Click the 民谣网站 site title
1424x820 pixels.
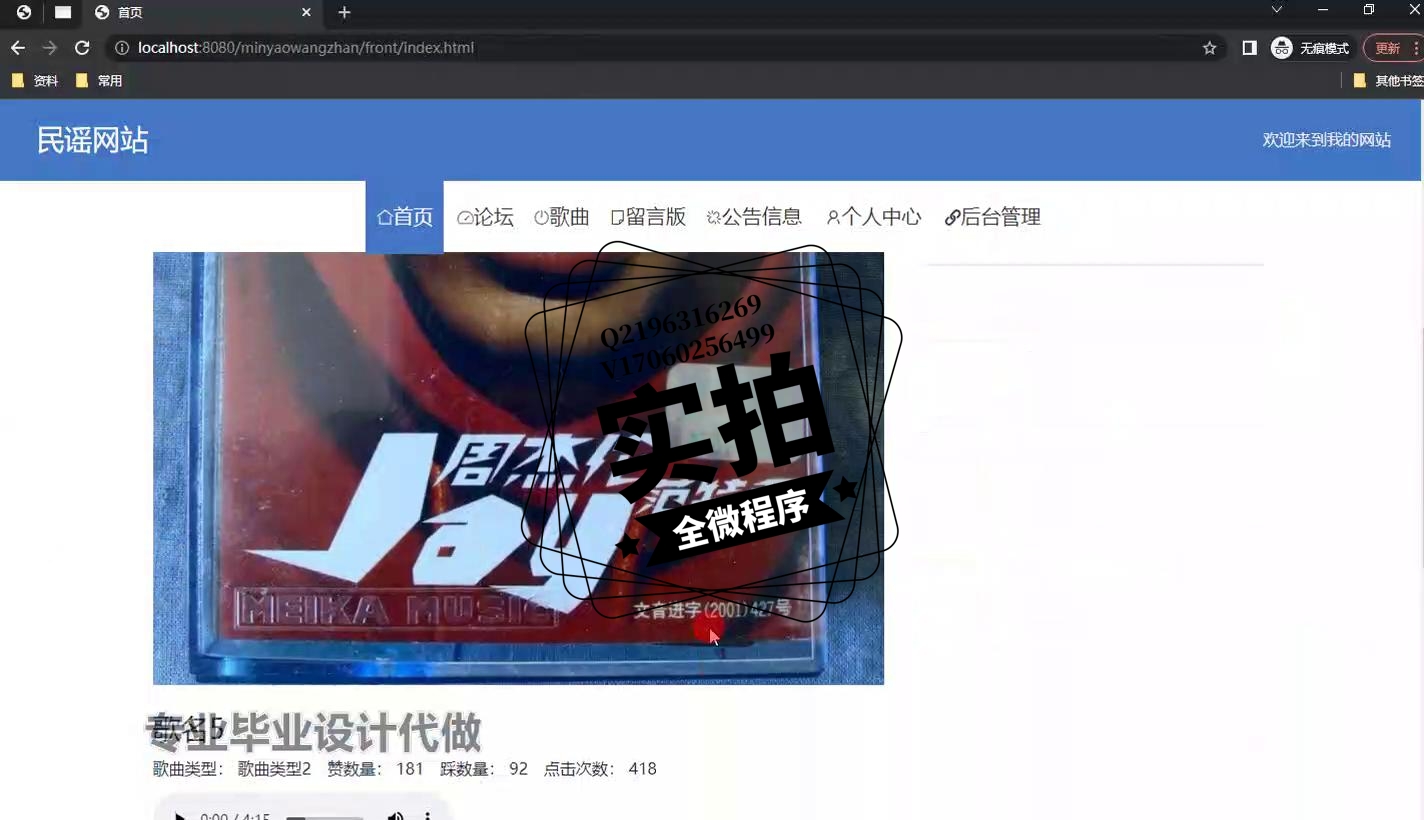point(92,140)
